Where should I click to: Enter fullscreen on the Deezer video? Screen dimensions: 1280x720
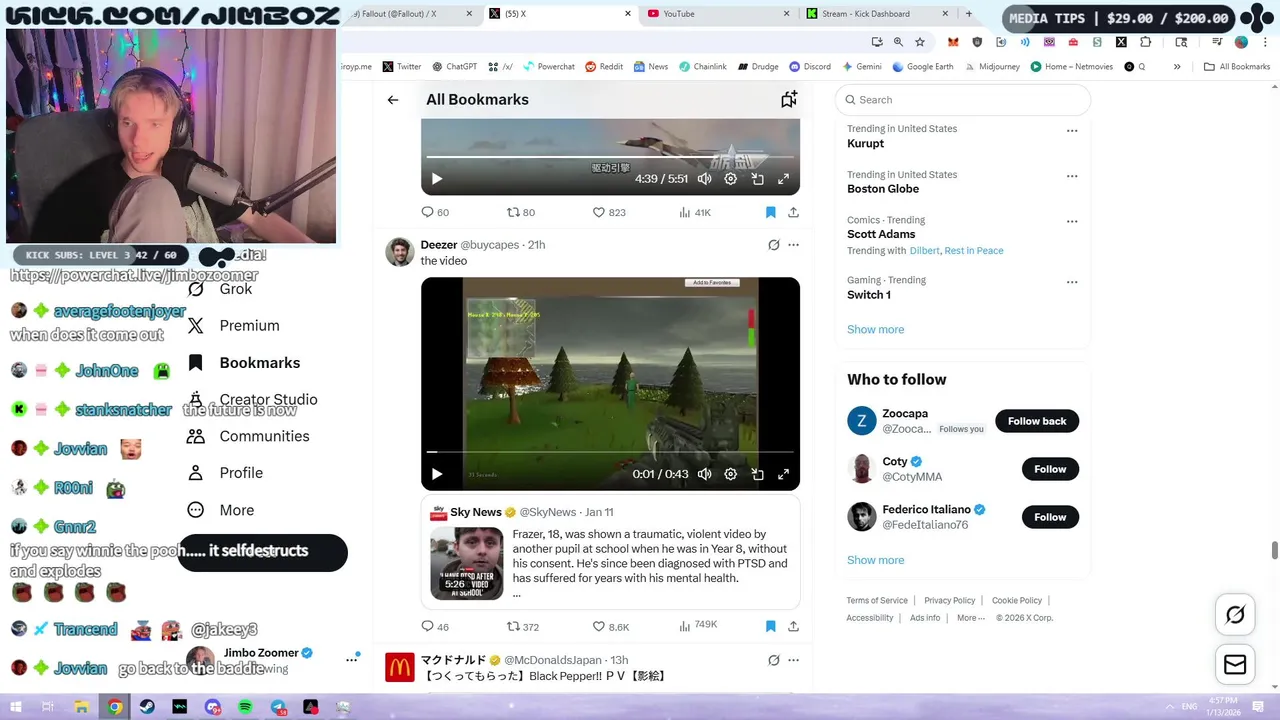784,474
